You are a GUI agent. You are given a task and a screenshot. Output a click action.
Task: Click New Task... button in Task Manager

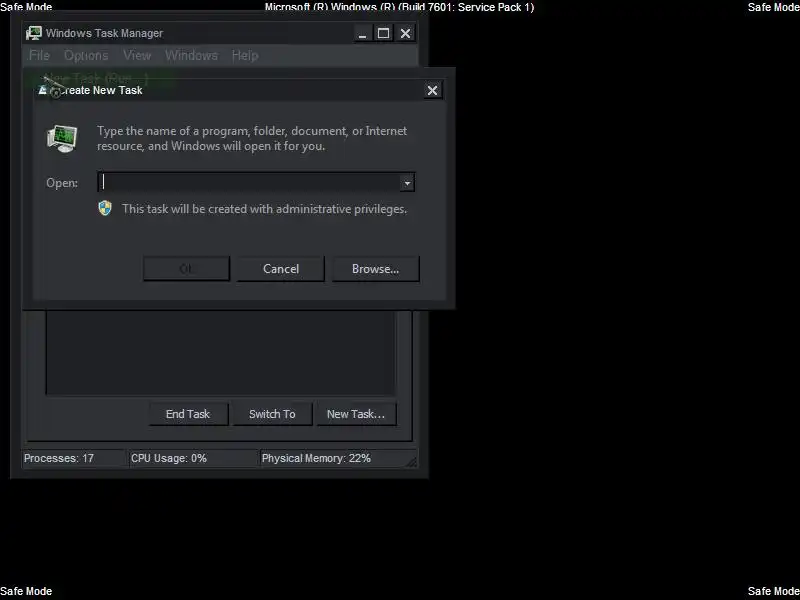pos(356,414)
